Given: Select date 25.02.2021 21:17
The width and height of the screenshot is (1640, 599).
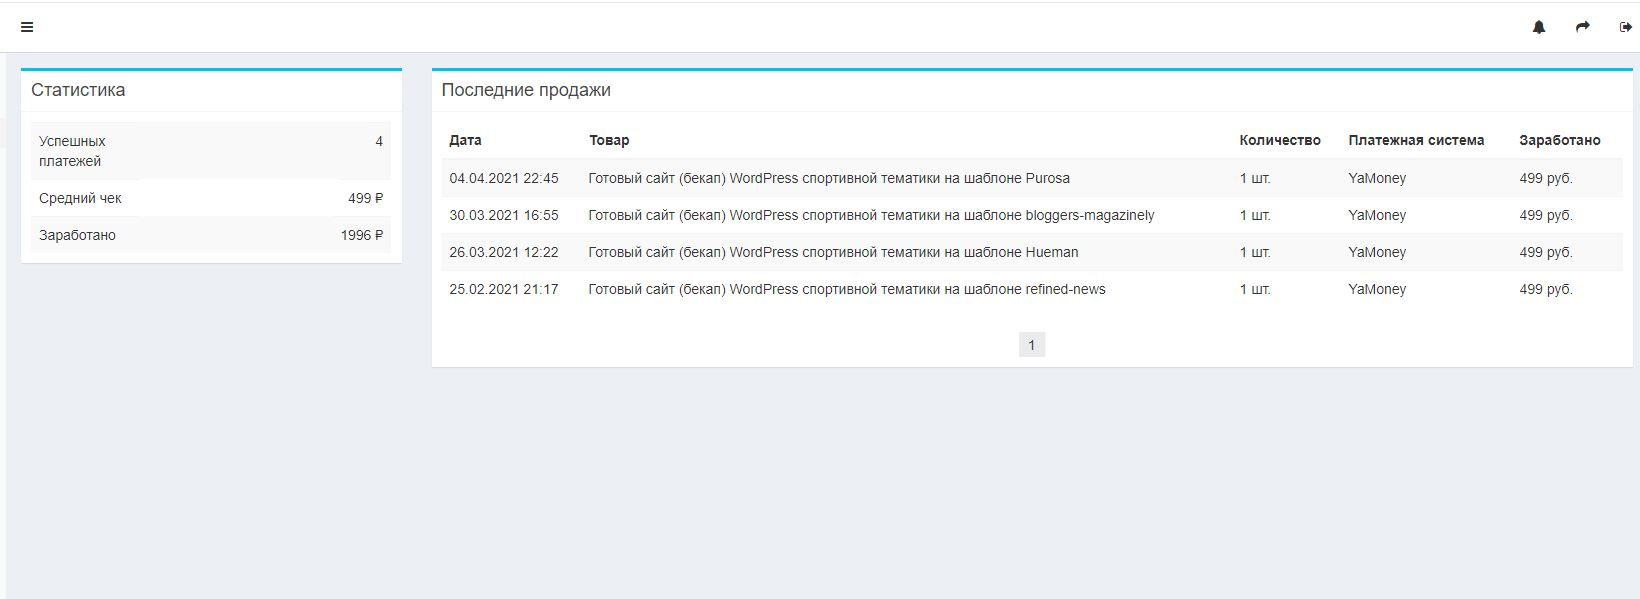Looking at the screenshot, I should 504,289.
